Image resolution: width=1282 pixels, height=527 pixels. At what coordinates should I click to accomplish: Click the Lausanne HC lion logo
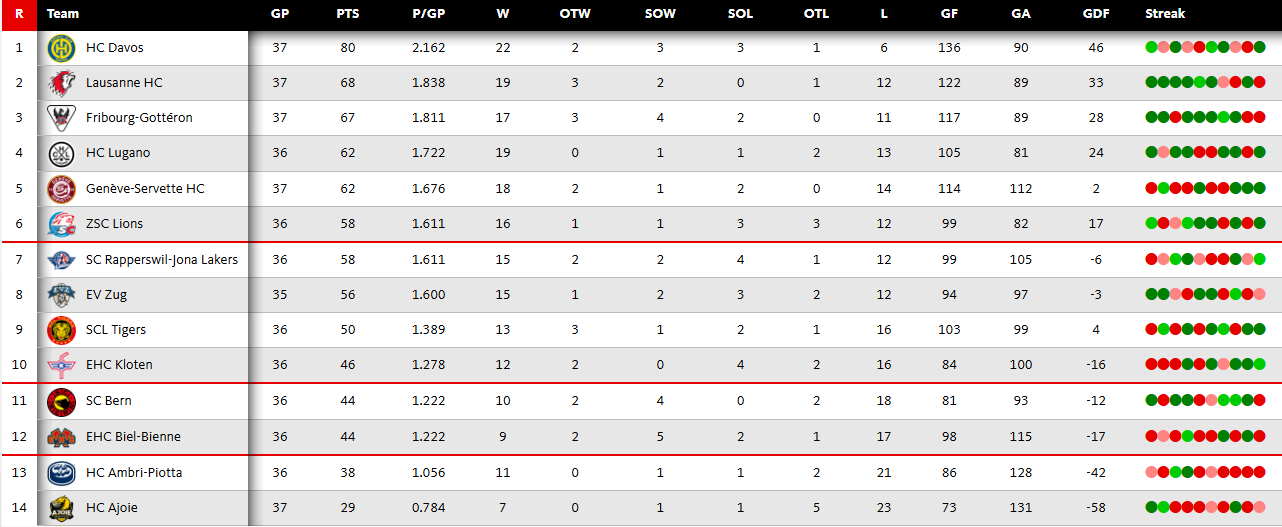(x=62, y=83)
